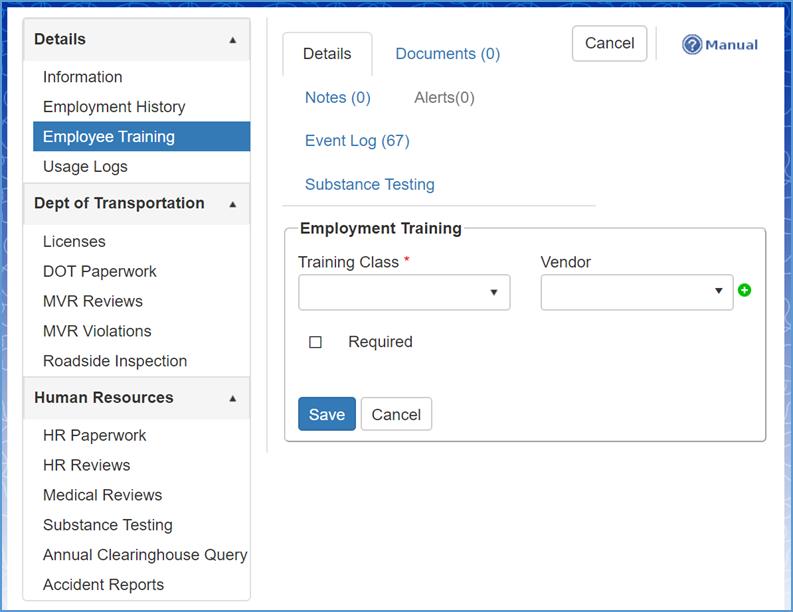
Task: Enable the Required checkbox
Action: 316,342
